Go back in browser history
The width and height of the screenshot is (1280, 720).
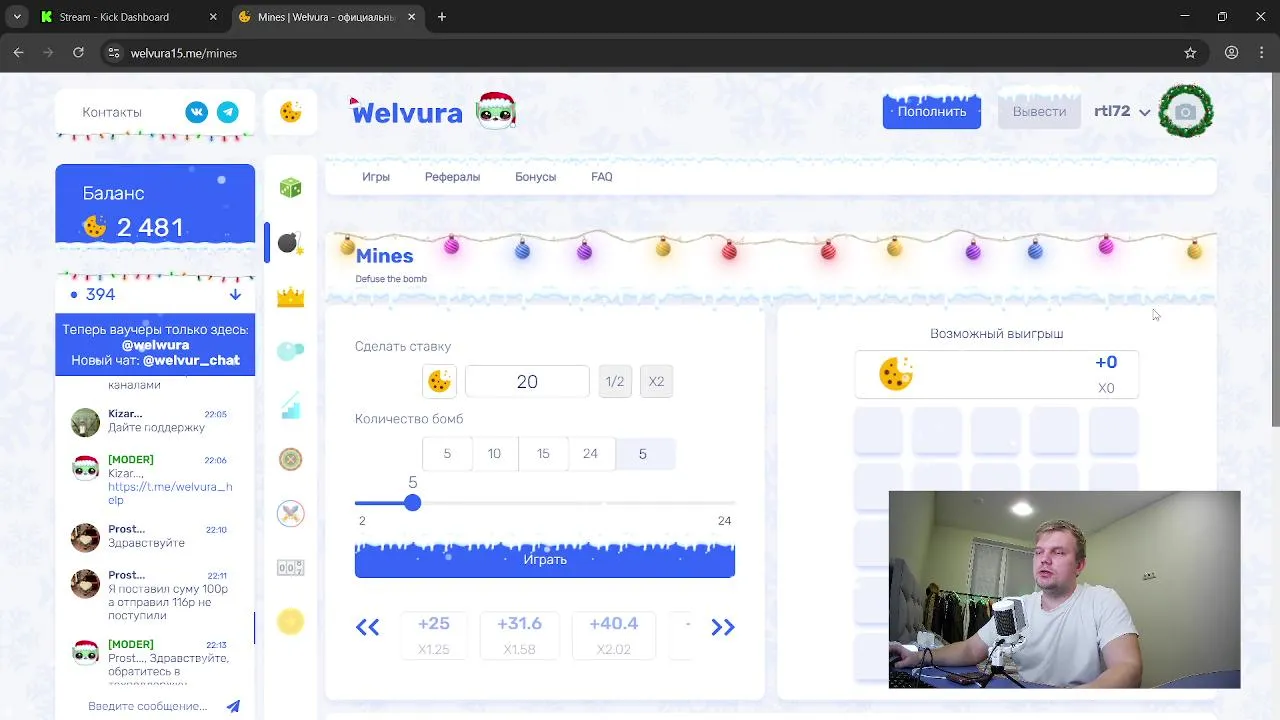[x=18, y=53]
